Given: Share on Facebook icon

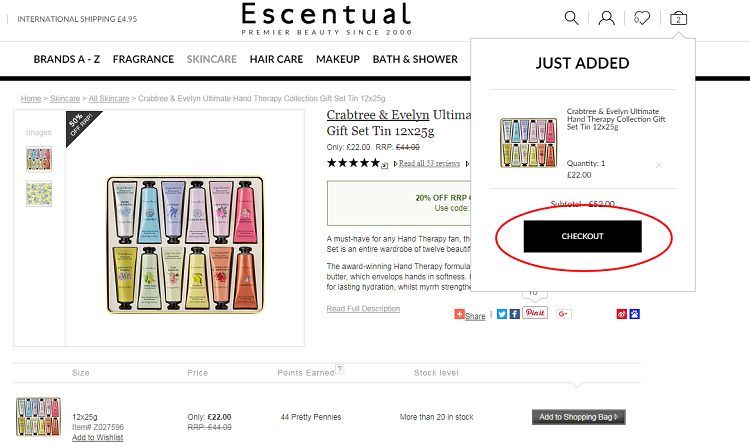Looking at the screenshot, I should click(514, 314).
